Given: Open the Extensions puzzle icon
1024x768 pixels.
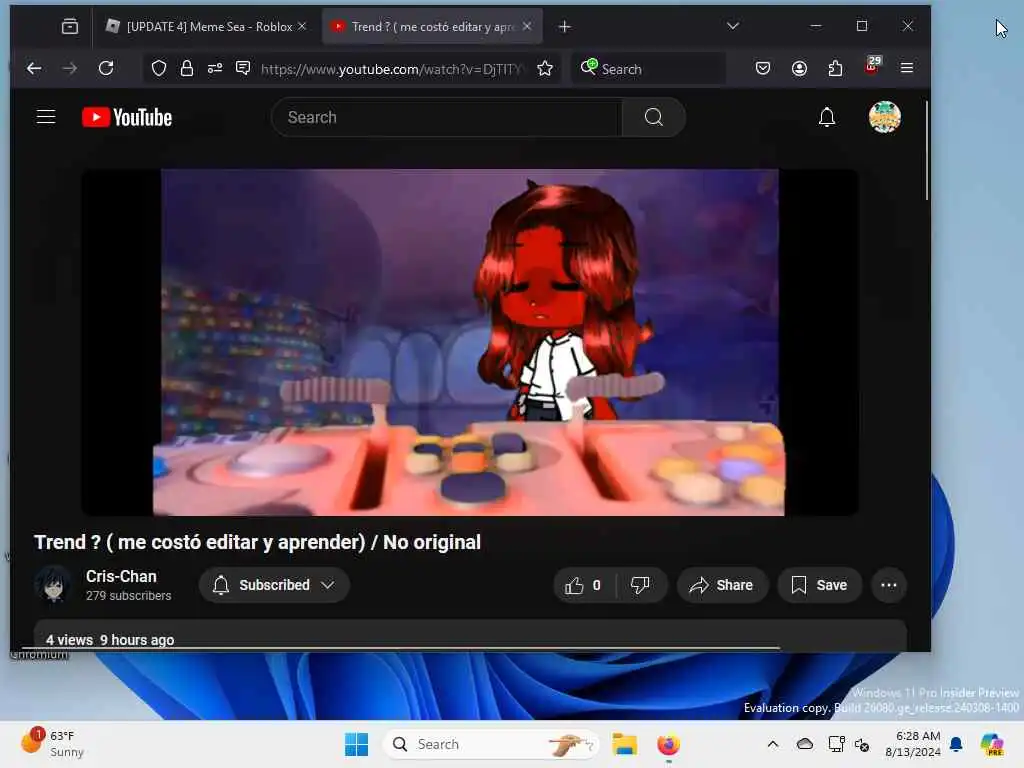Looking at the screenshot, I should pyautogui.click(x=835, y=68).
